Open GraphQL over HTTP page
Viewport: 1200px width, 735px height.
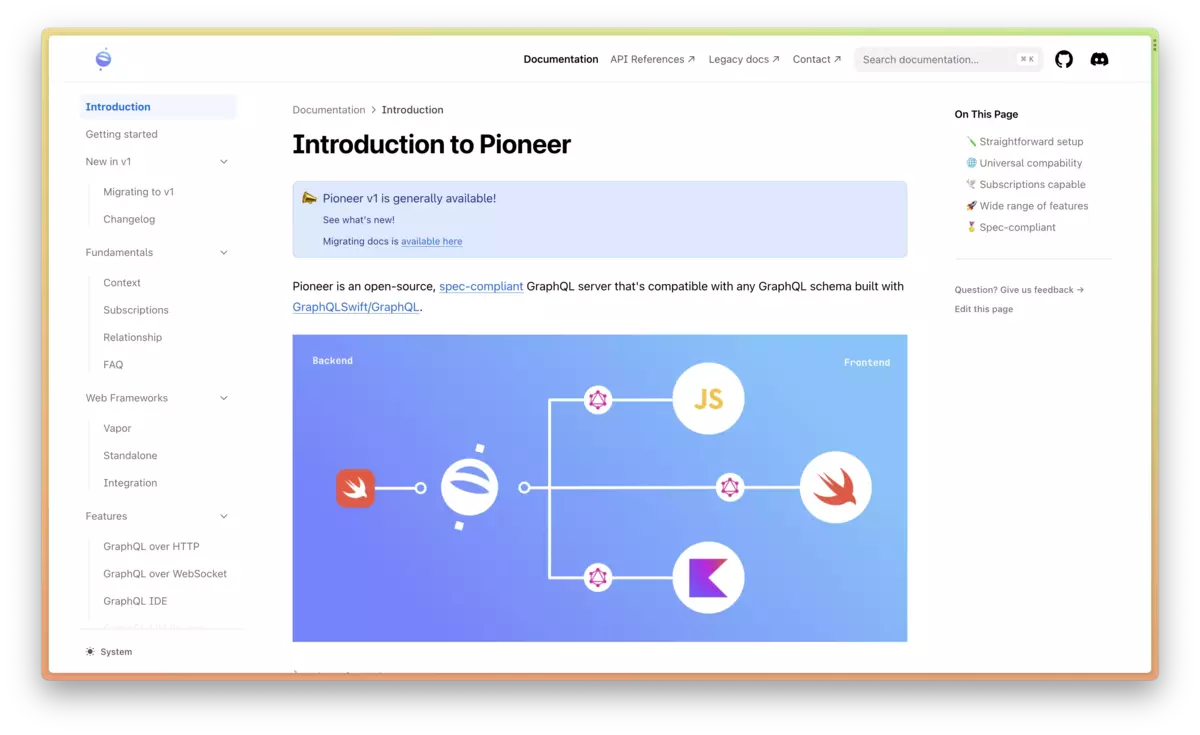[x=151, y=547]
